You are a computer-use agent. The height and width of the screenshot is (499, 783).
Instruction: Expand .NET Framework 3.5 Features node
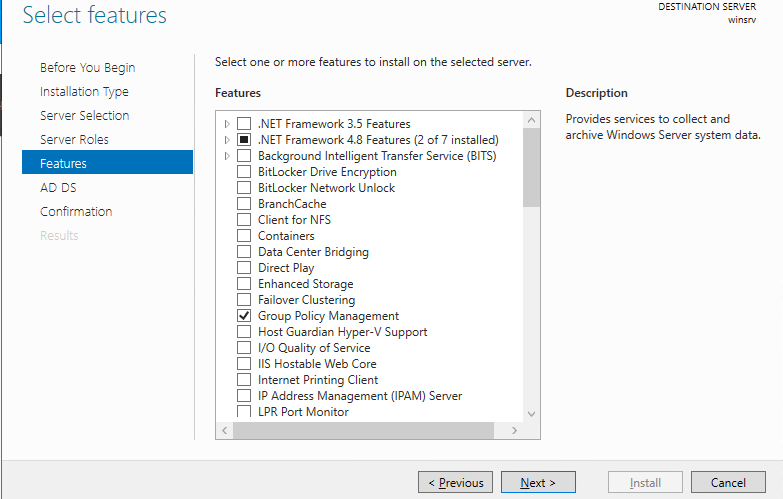coord(228,124)
